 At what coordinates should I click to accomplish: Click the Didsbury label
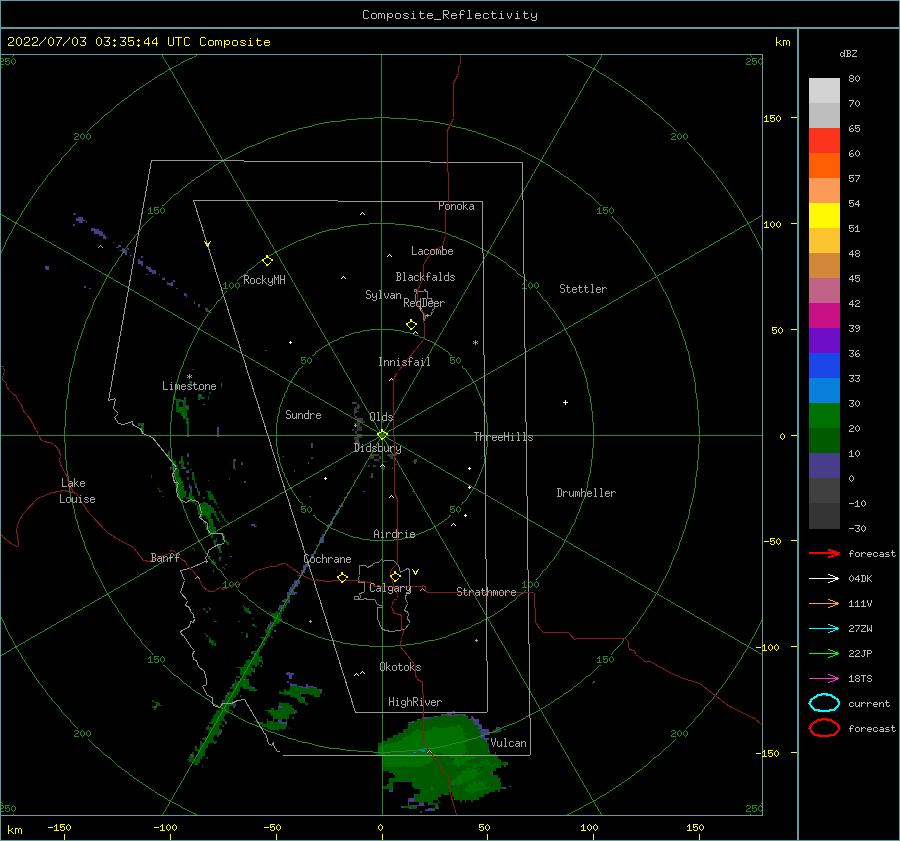[x=378, y=448]
